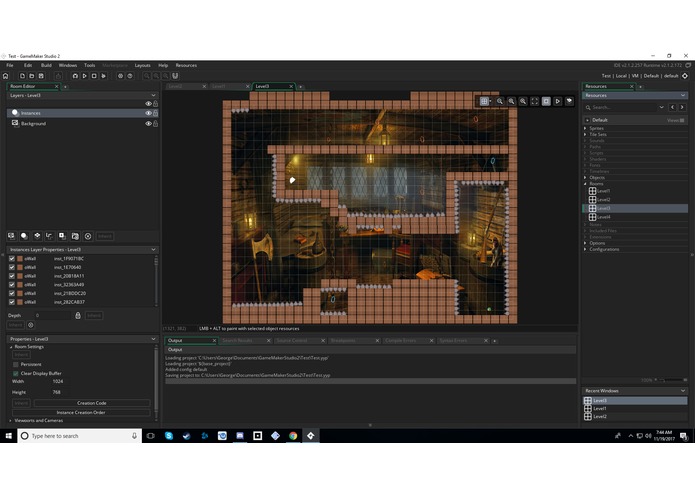Open the Resources panel header dropdown
Image resolution: width=695 pixels, height=494 pixels.
[x=683, y=95]
